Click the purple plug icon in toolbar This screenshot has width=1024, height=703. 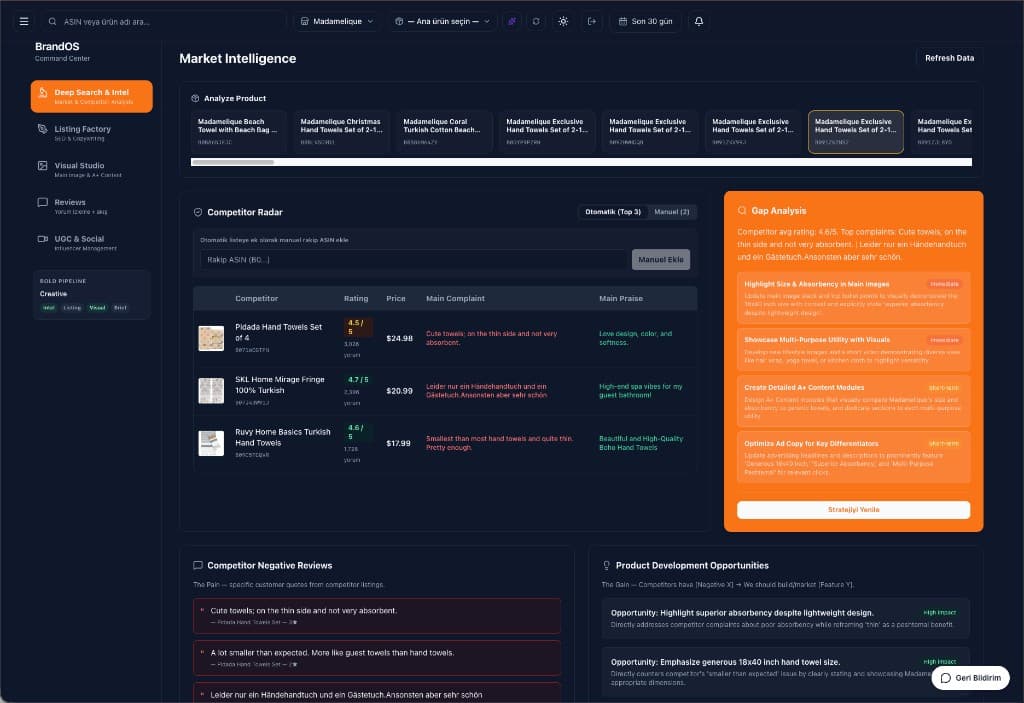(512, 22)
